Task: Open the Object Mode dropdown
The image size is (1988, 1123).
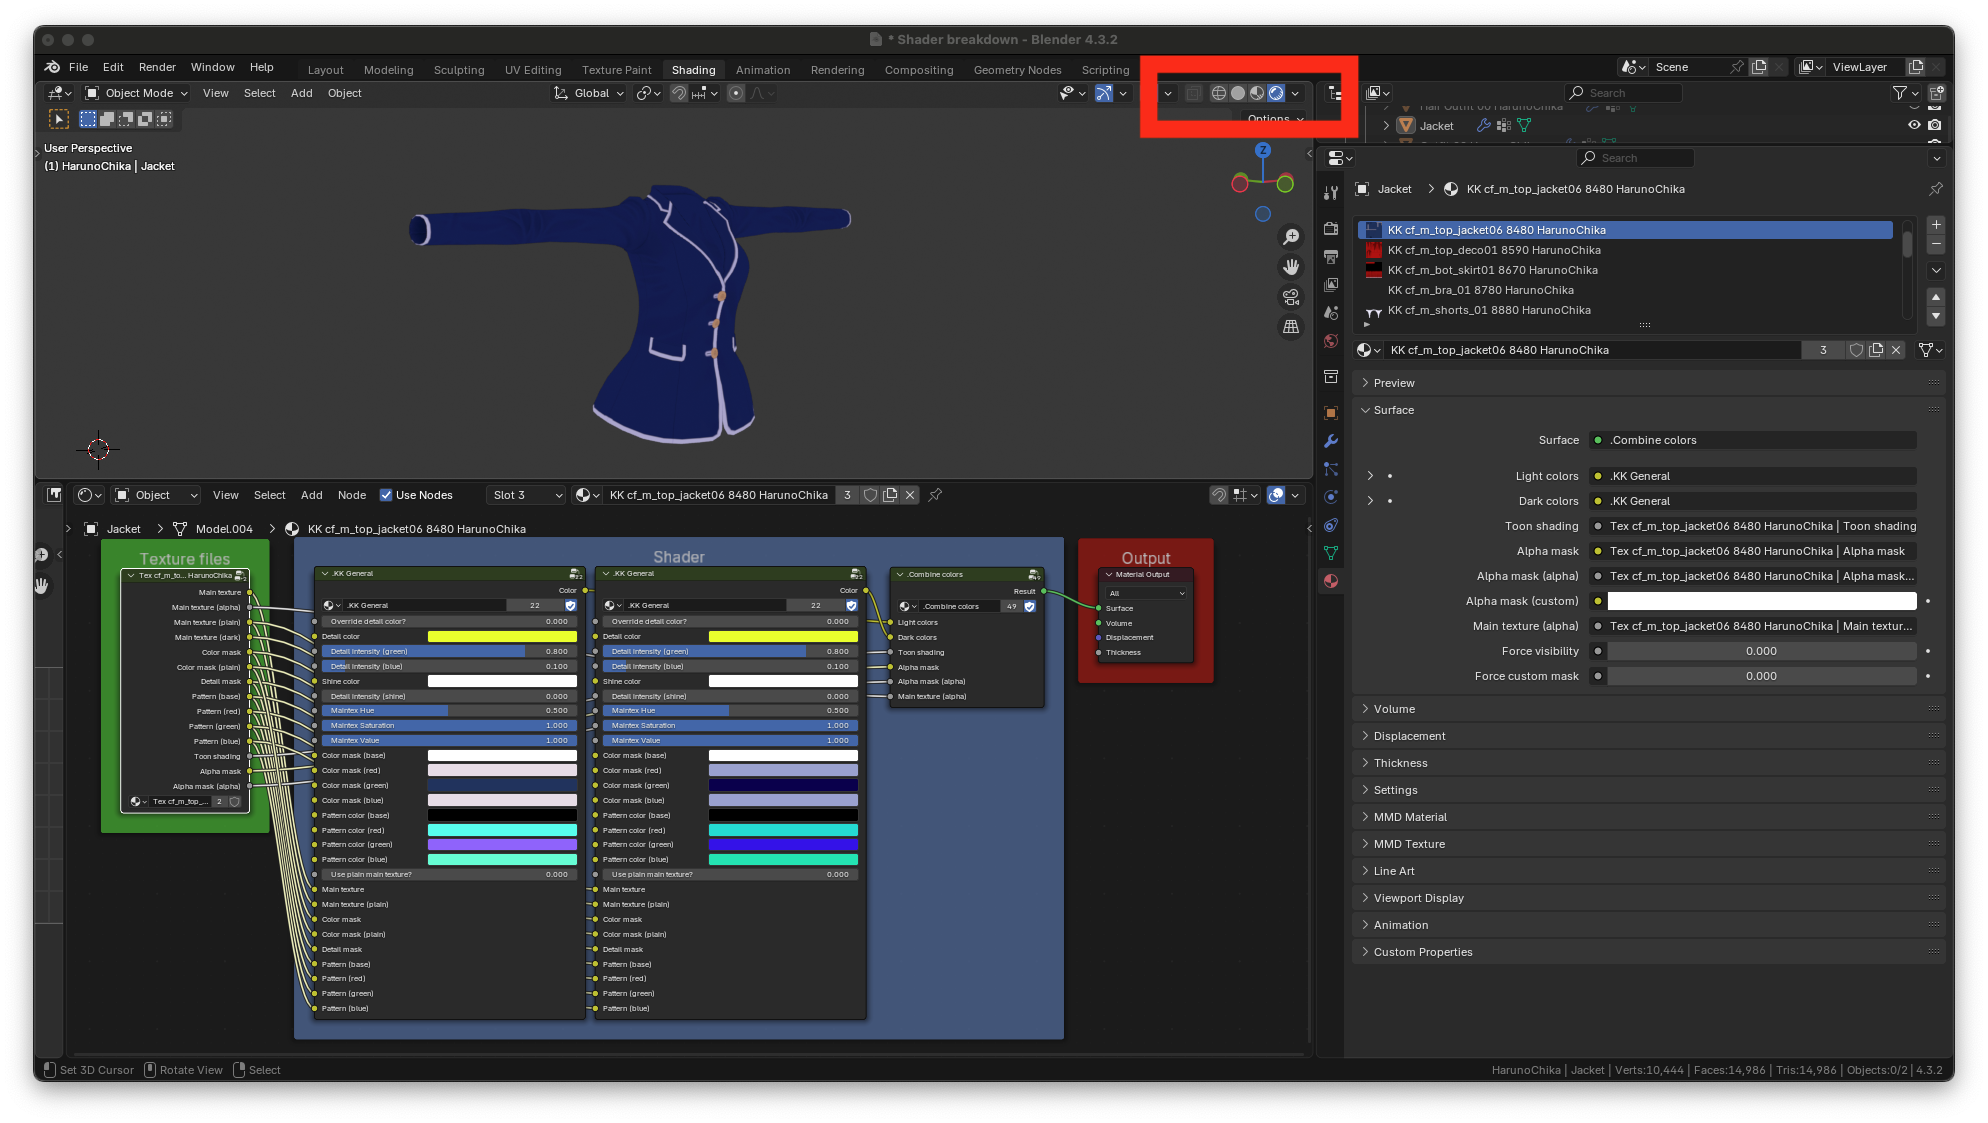Action: point(137,93)
